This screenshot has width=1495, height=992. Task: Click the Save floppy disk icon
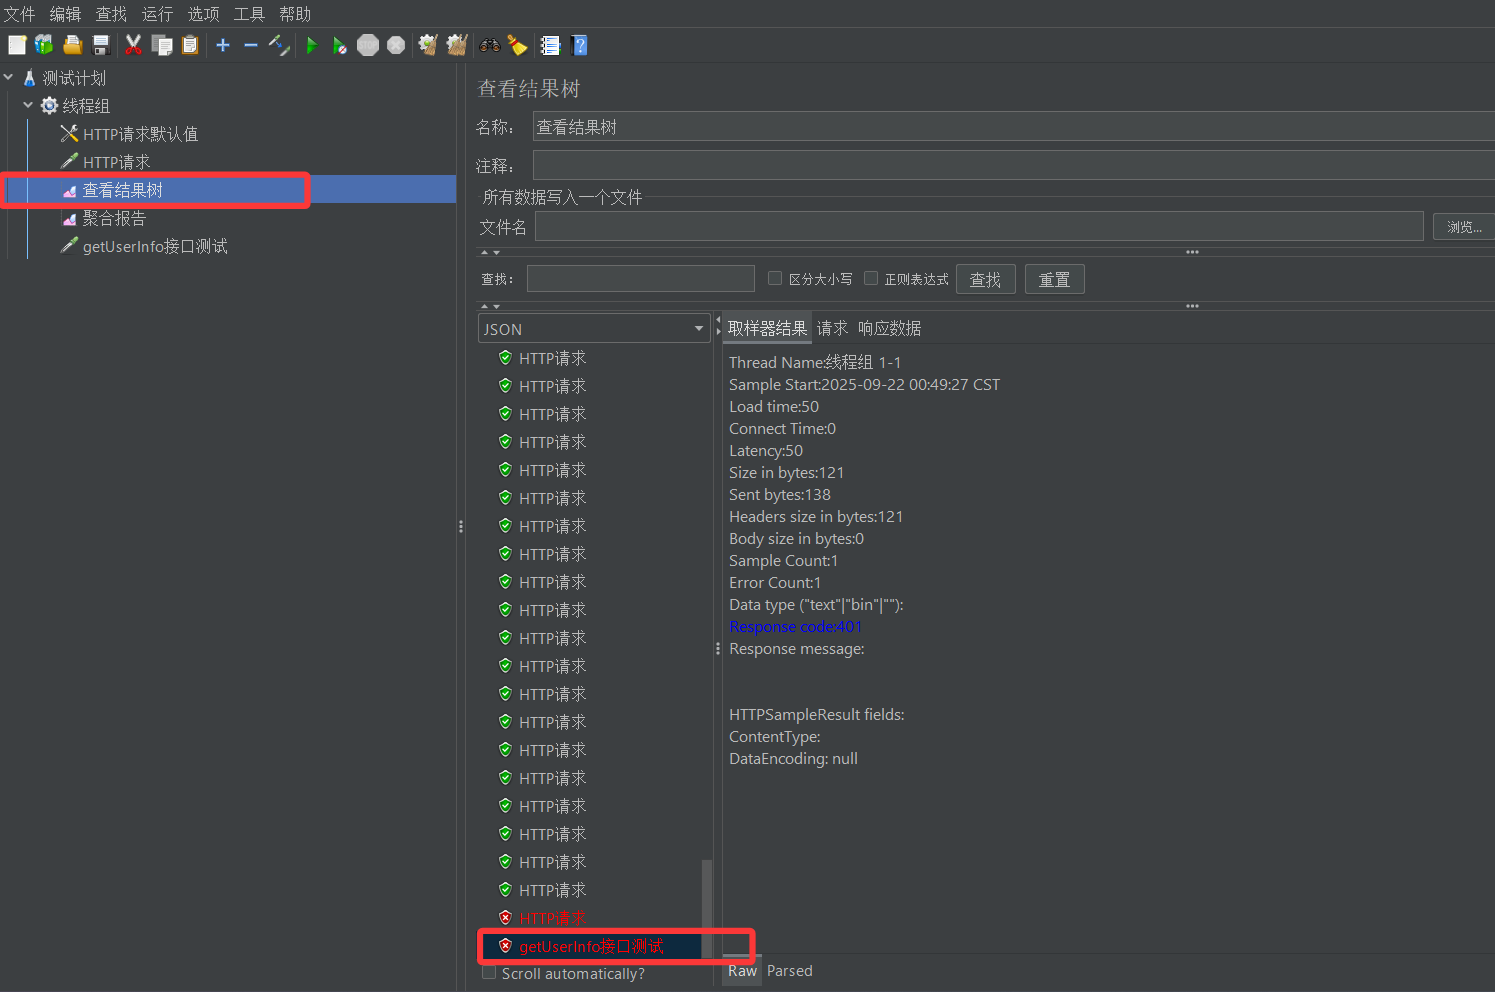(100, 45)
